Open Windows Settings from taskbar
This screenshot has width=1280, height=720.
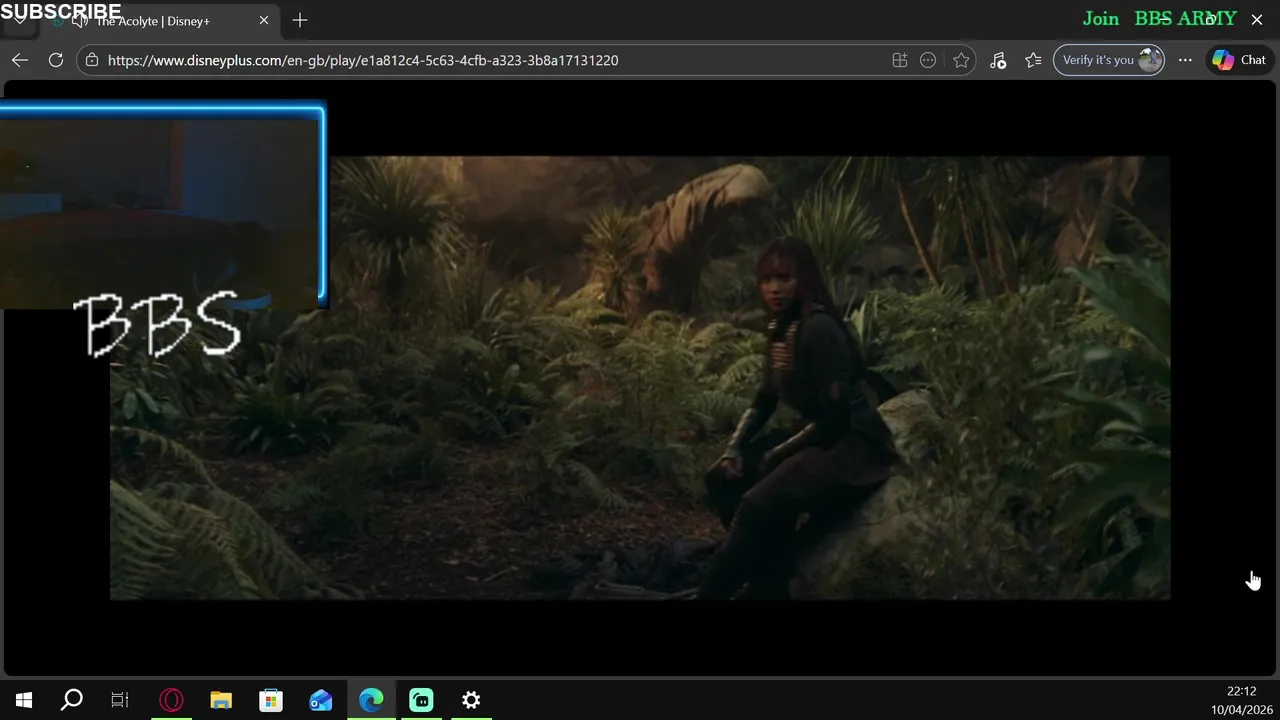471,700
